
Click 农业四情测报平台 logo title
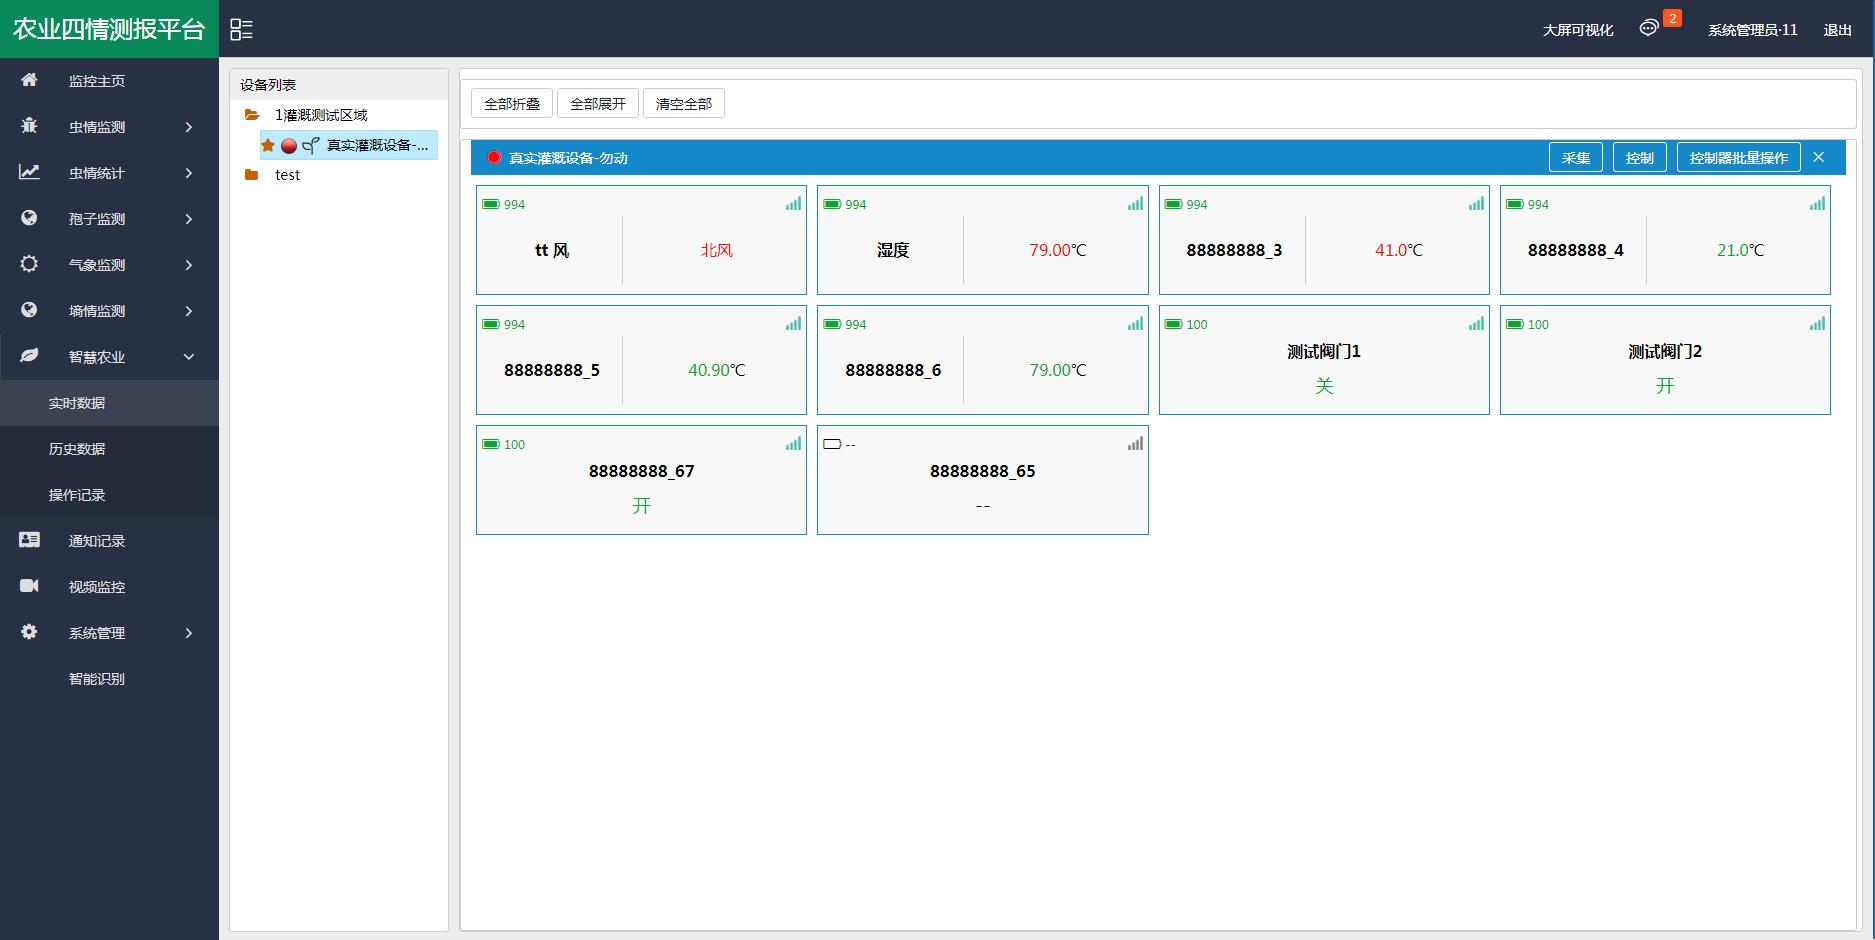[109, 29]
